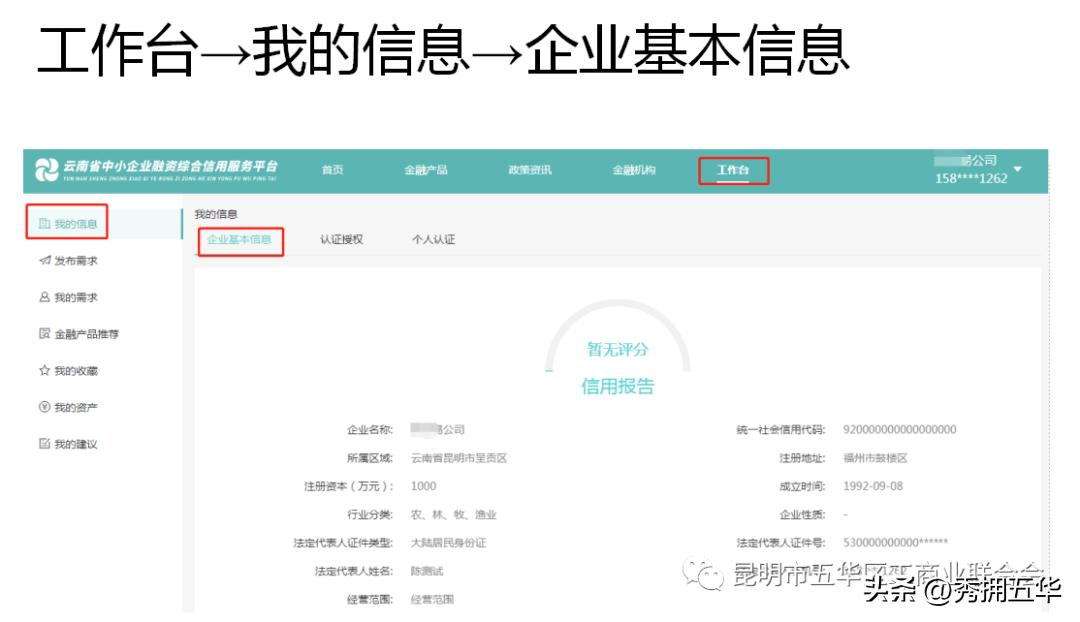Click the 暂无评分 score circle
The width and height of the screenshot is (1080, 622).
[x=617, y=349]
